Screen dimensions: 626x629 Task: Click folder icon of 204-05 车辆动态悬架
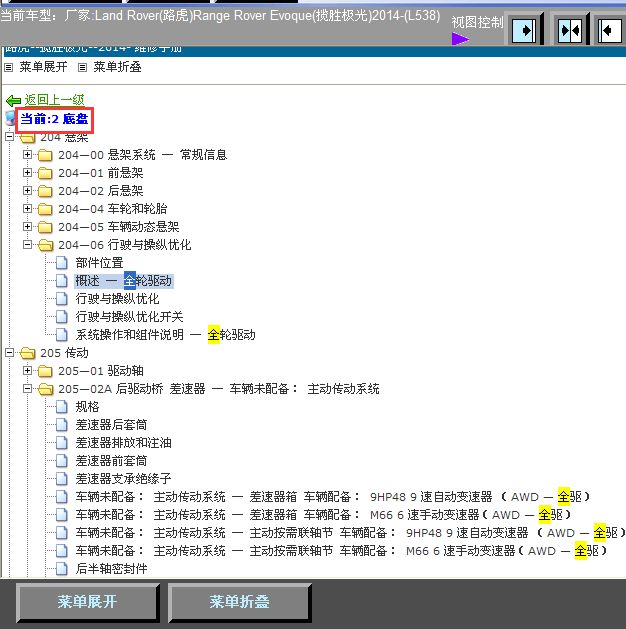(x=45, y=227)
